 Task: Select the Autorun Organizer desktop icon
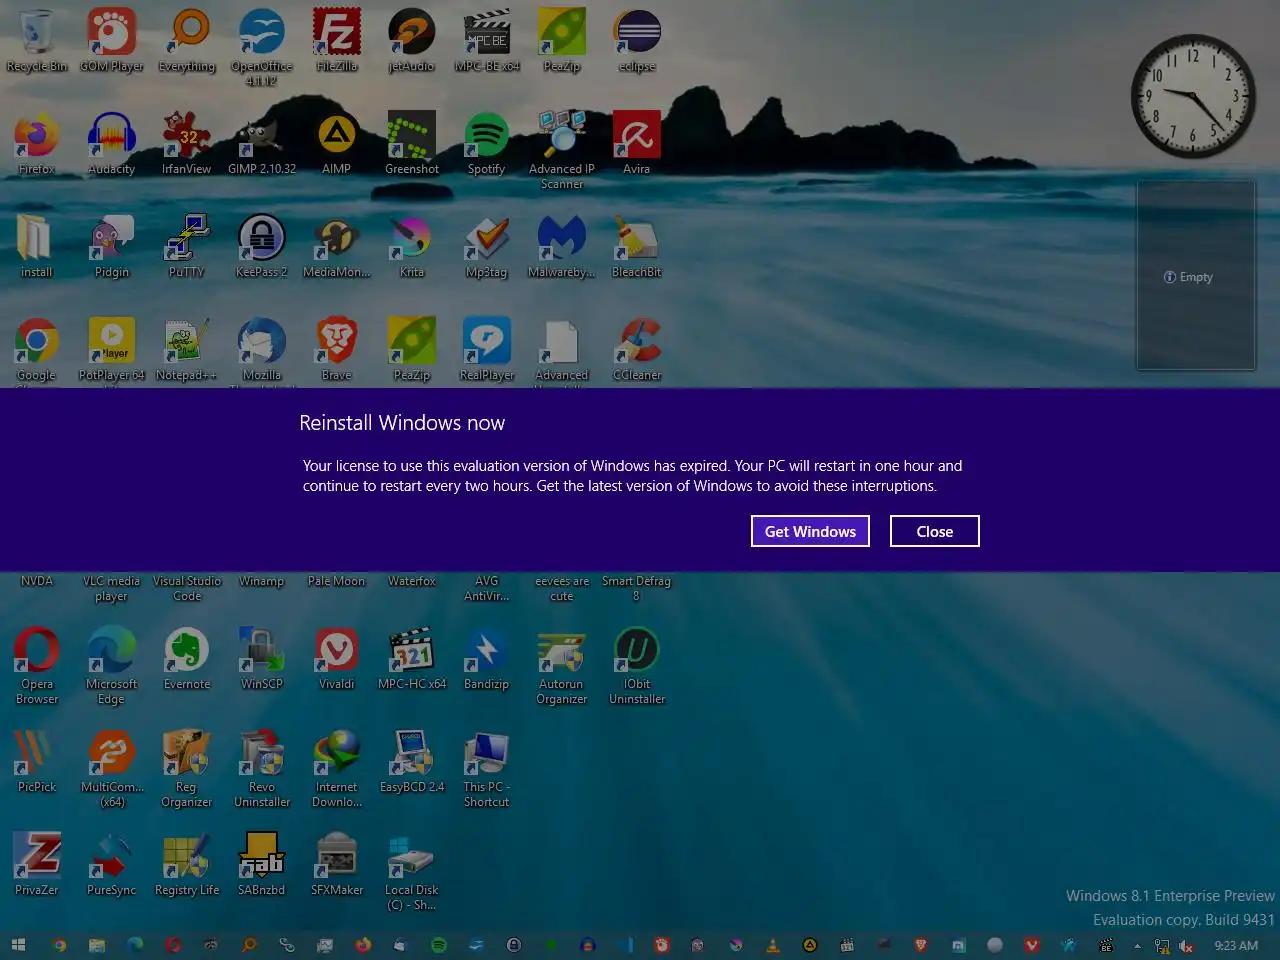click(562, 665)
